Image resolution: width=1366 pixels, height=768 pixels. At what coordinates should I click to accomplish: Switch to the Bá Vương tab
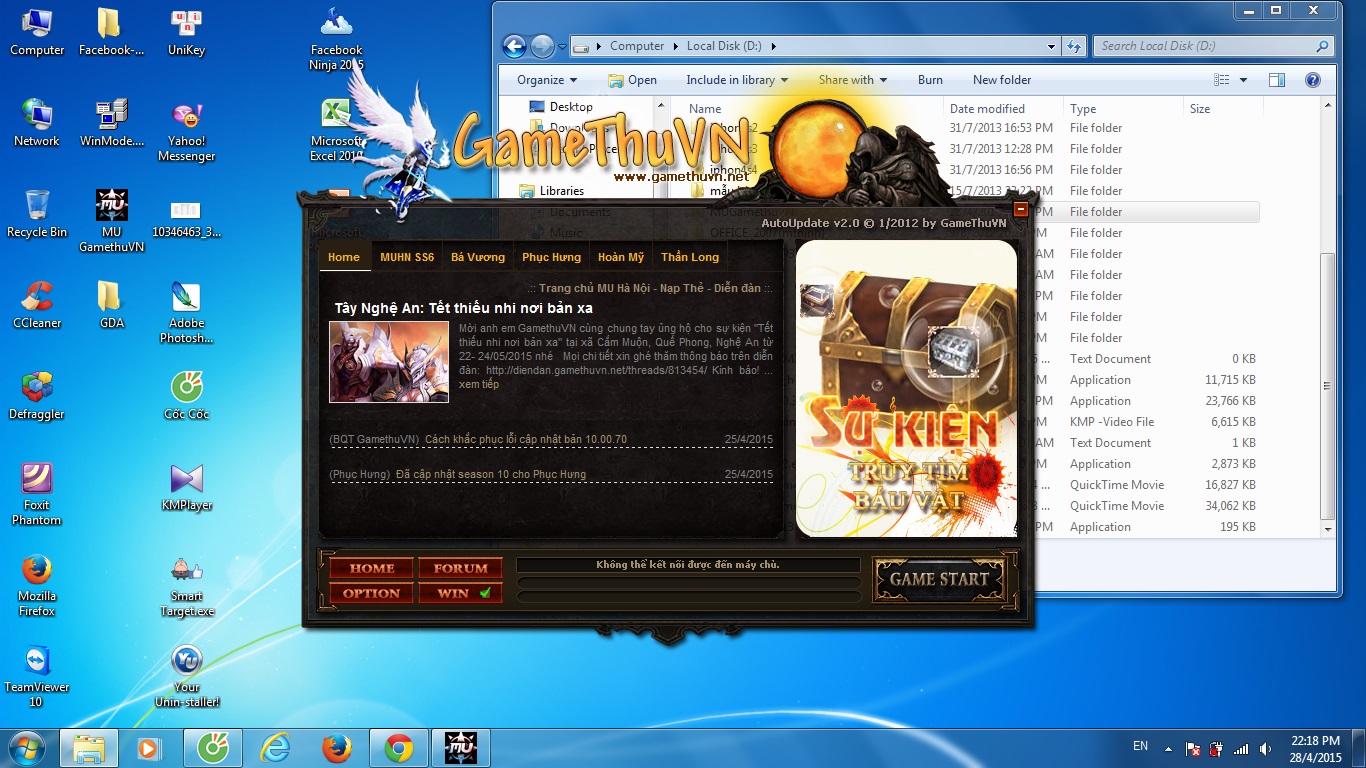[478, 257]
